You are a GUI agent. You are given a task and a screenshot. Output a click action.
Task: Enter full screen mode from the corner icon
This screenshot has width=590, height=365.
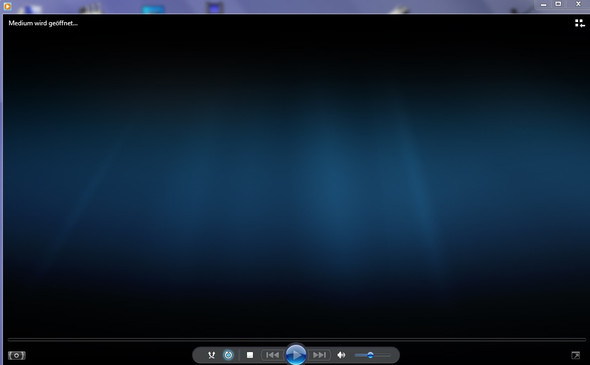[576, 355]
